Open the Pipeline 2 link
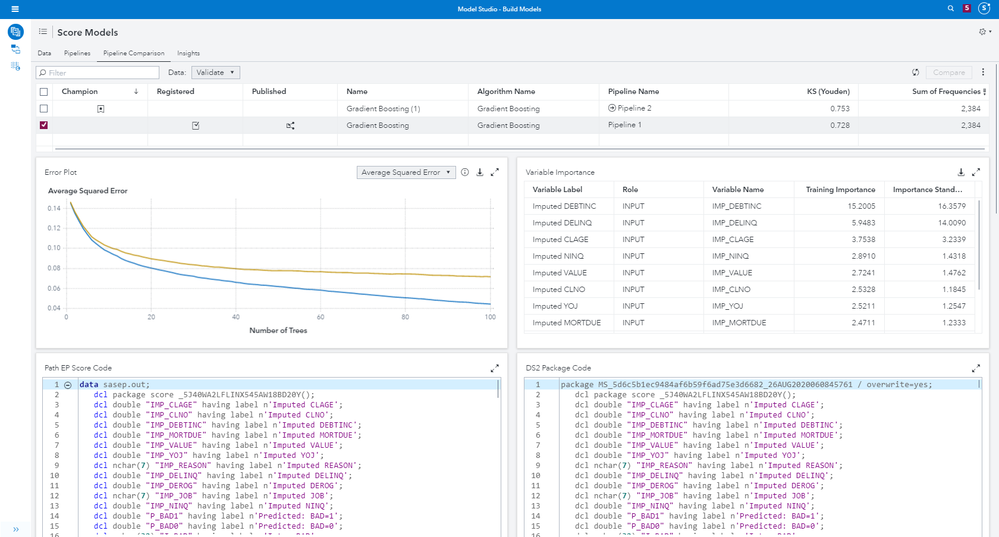This screenshot has width=999, height=537. (x=634, y=108)
